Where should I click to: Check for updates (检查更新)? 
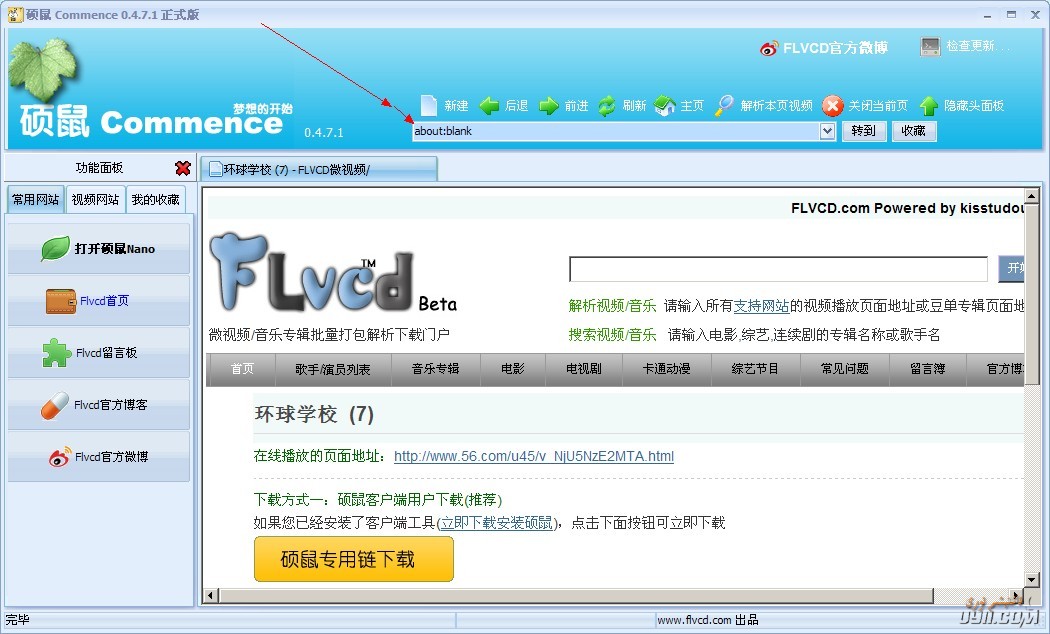click(964, 46)
